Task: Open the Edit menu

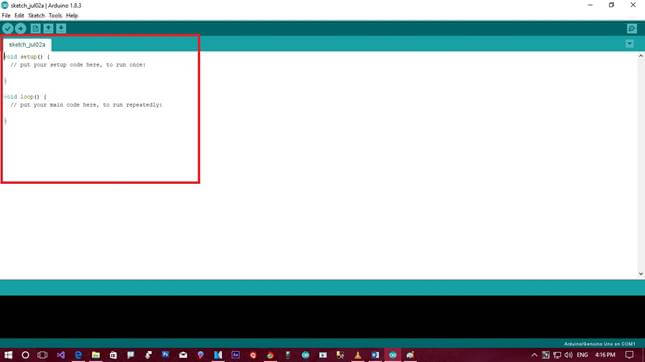Action: 19,16
